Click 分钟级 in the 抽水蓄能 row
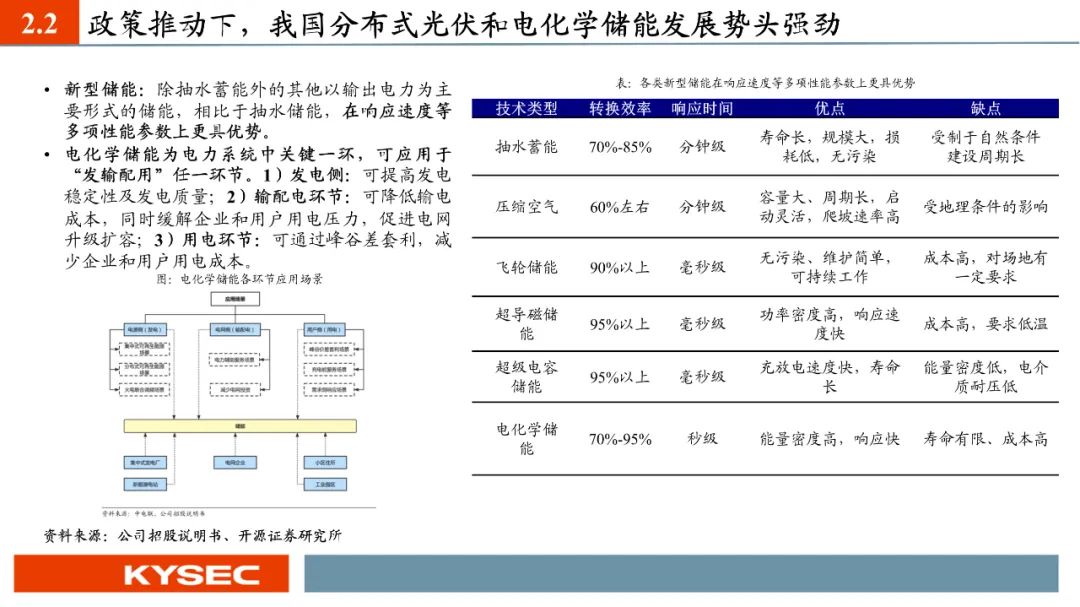The height and width of the screenshot is (607, 1080). [x=702, y=147]
